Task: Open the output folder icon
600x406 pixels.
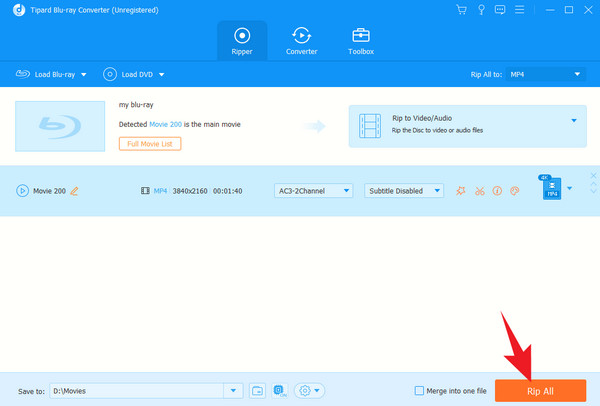Action: [258, 391]
